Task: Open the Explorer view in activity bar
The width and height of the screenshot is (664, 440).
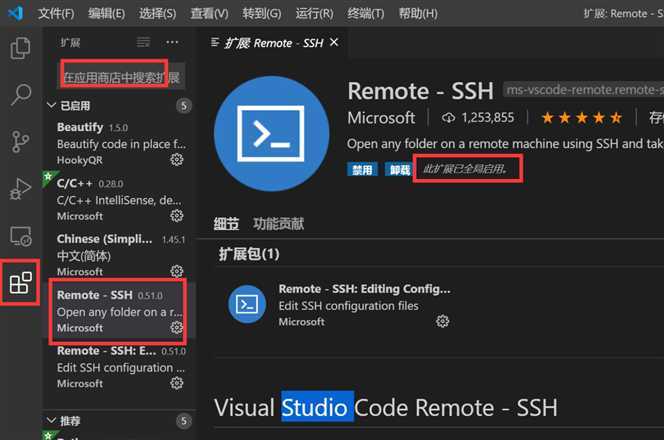Action: (x=20, y=48)
